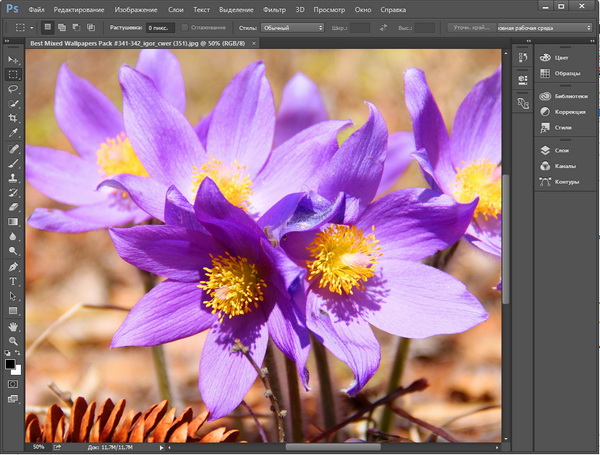This screenshot has height=455, width=600.
Task: Select the Hand tool
Action: click(13, 326)
